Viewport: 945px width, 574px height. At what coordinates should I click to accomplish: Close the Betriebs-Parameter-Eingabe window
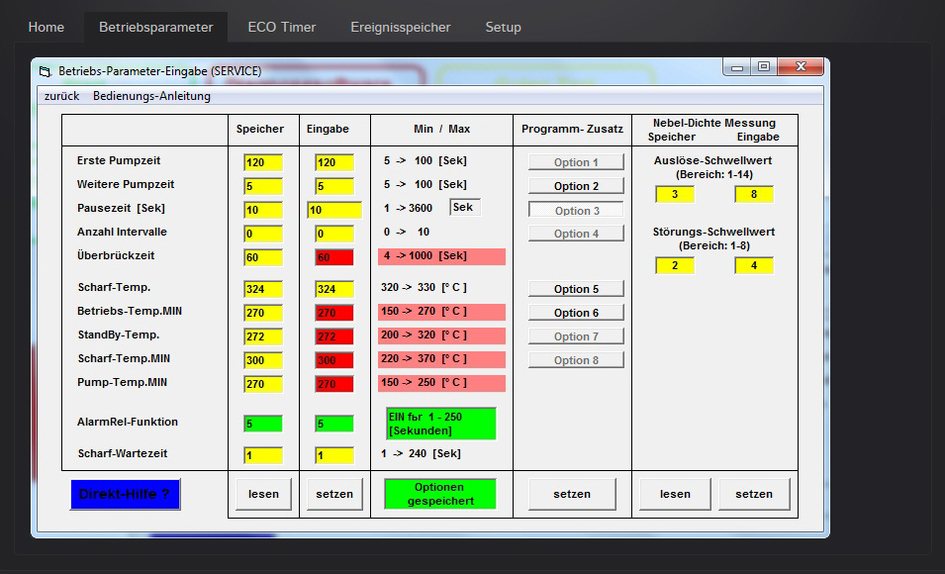(x=800, y=66)
